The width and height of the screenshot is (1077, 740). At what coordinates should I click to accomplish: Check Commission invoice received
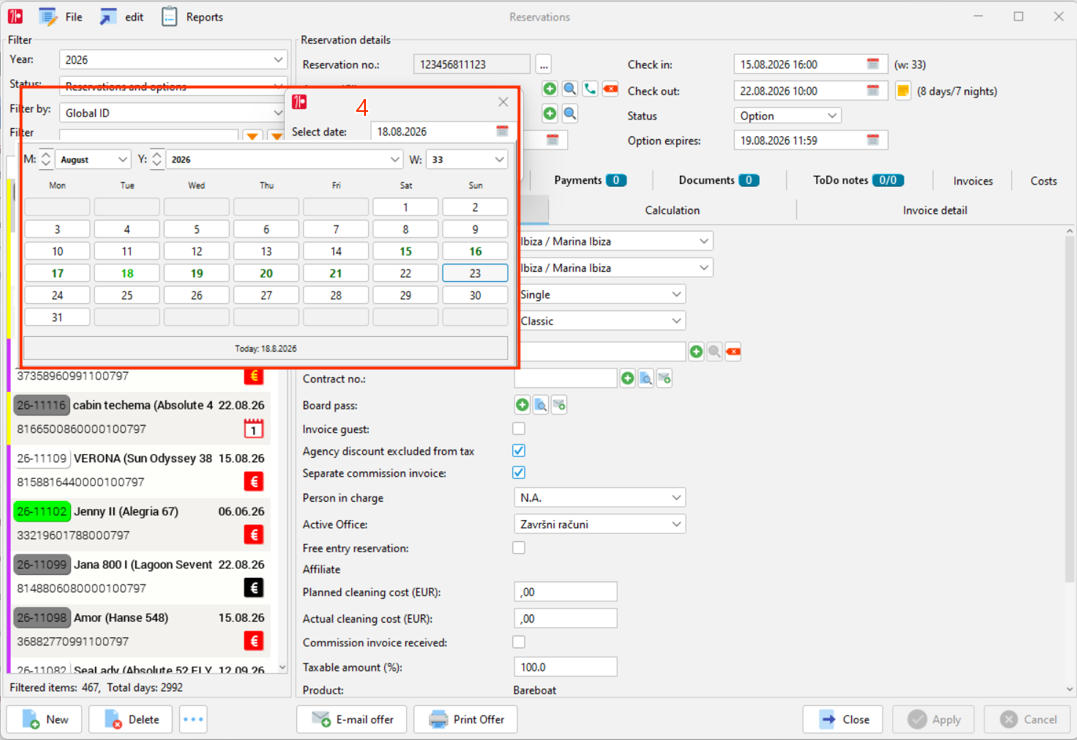point(519,642)
